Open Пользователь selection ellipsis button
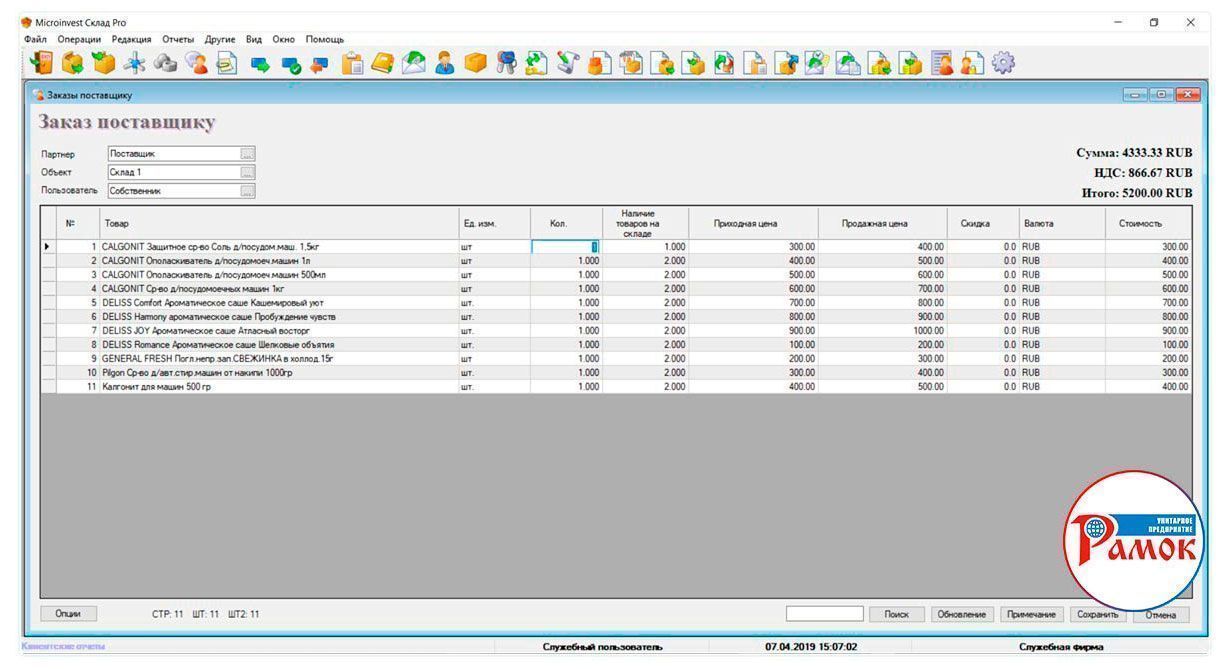Viewport: 1230px width, 669px height. (x=247, y=190)
